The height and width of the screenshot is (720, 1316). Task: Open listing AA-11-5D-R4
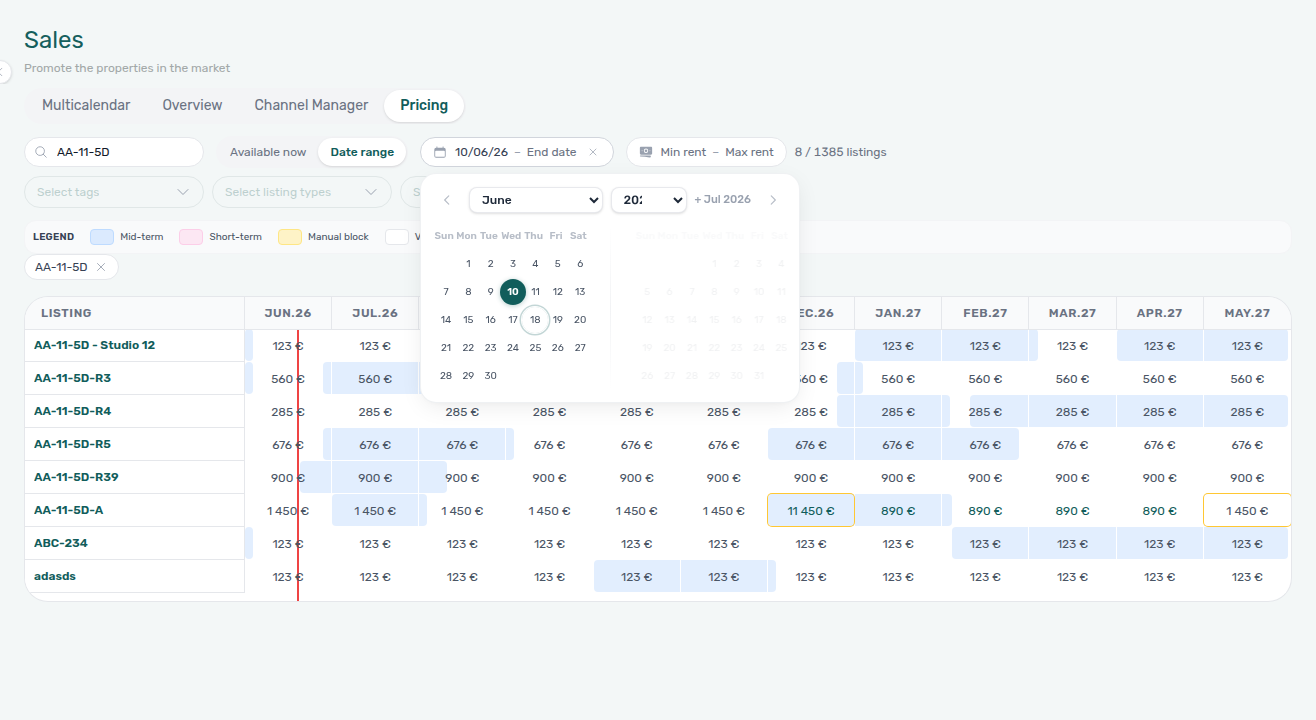pos(73,411)
